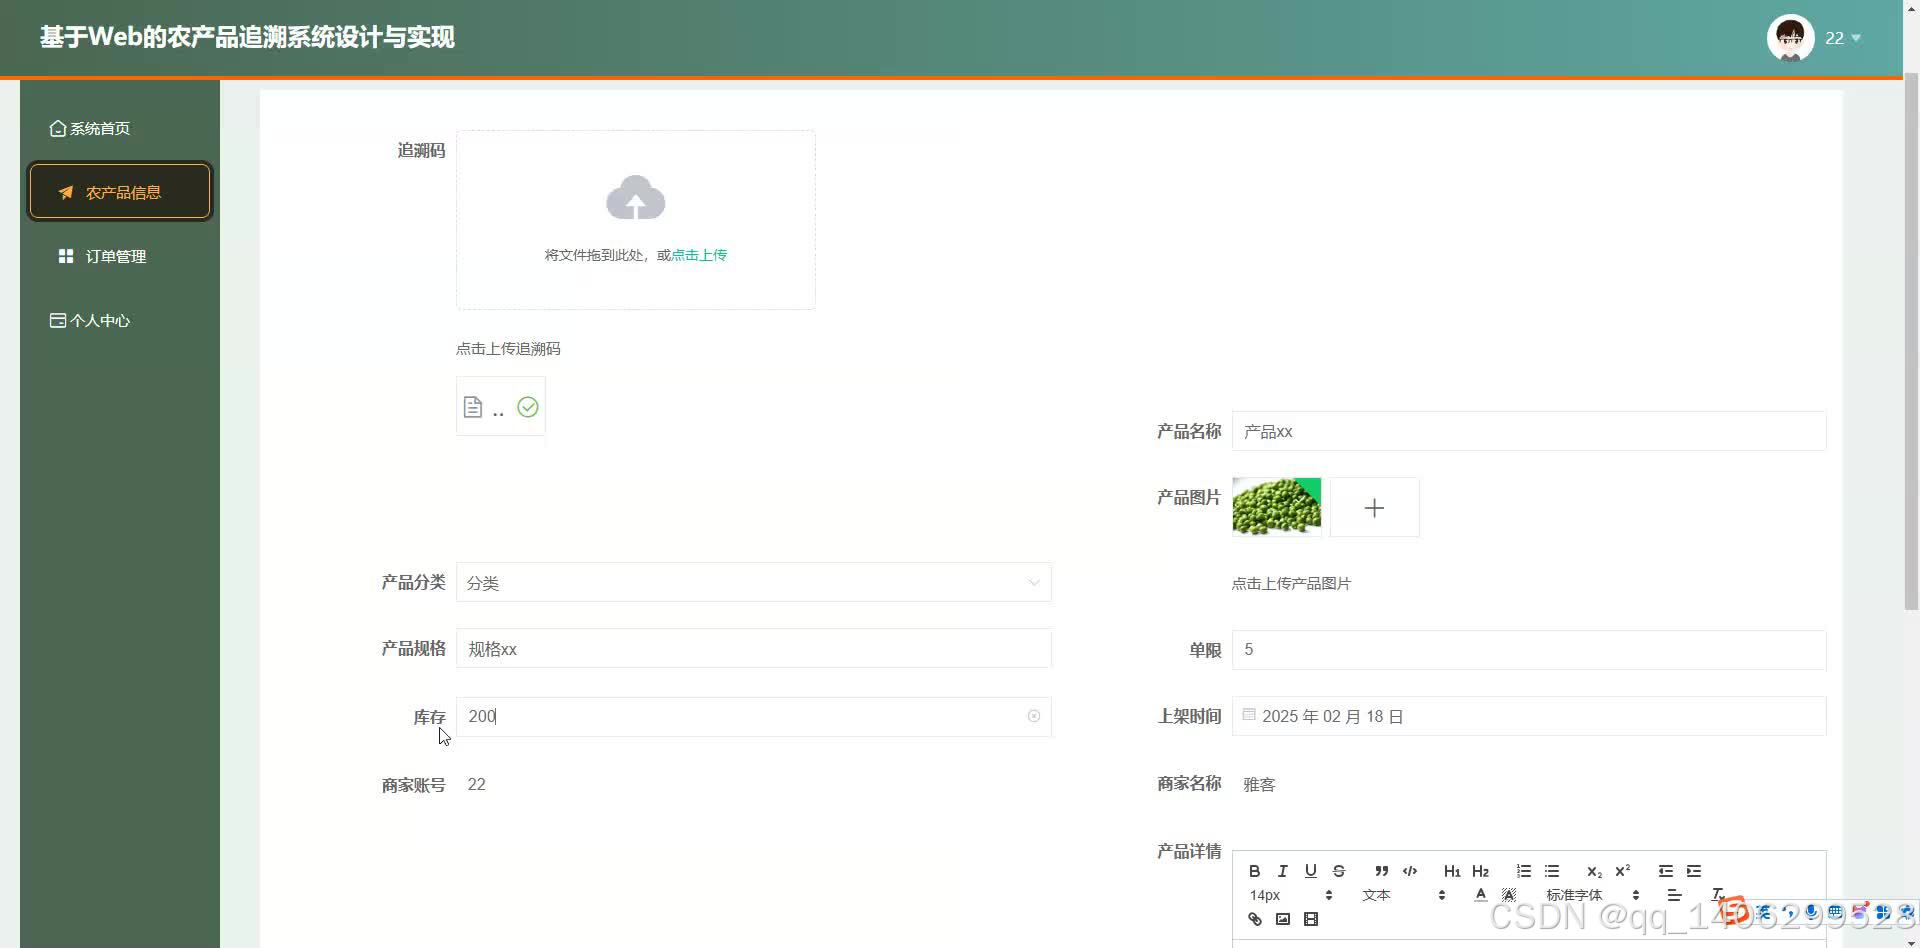Click the 点击上传 upload link

[697, 255]
